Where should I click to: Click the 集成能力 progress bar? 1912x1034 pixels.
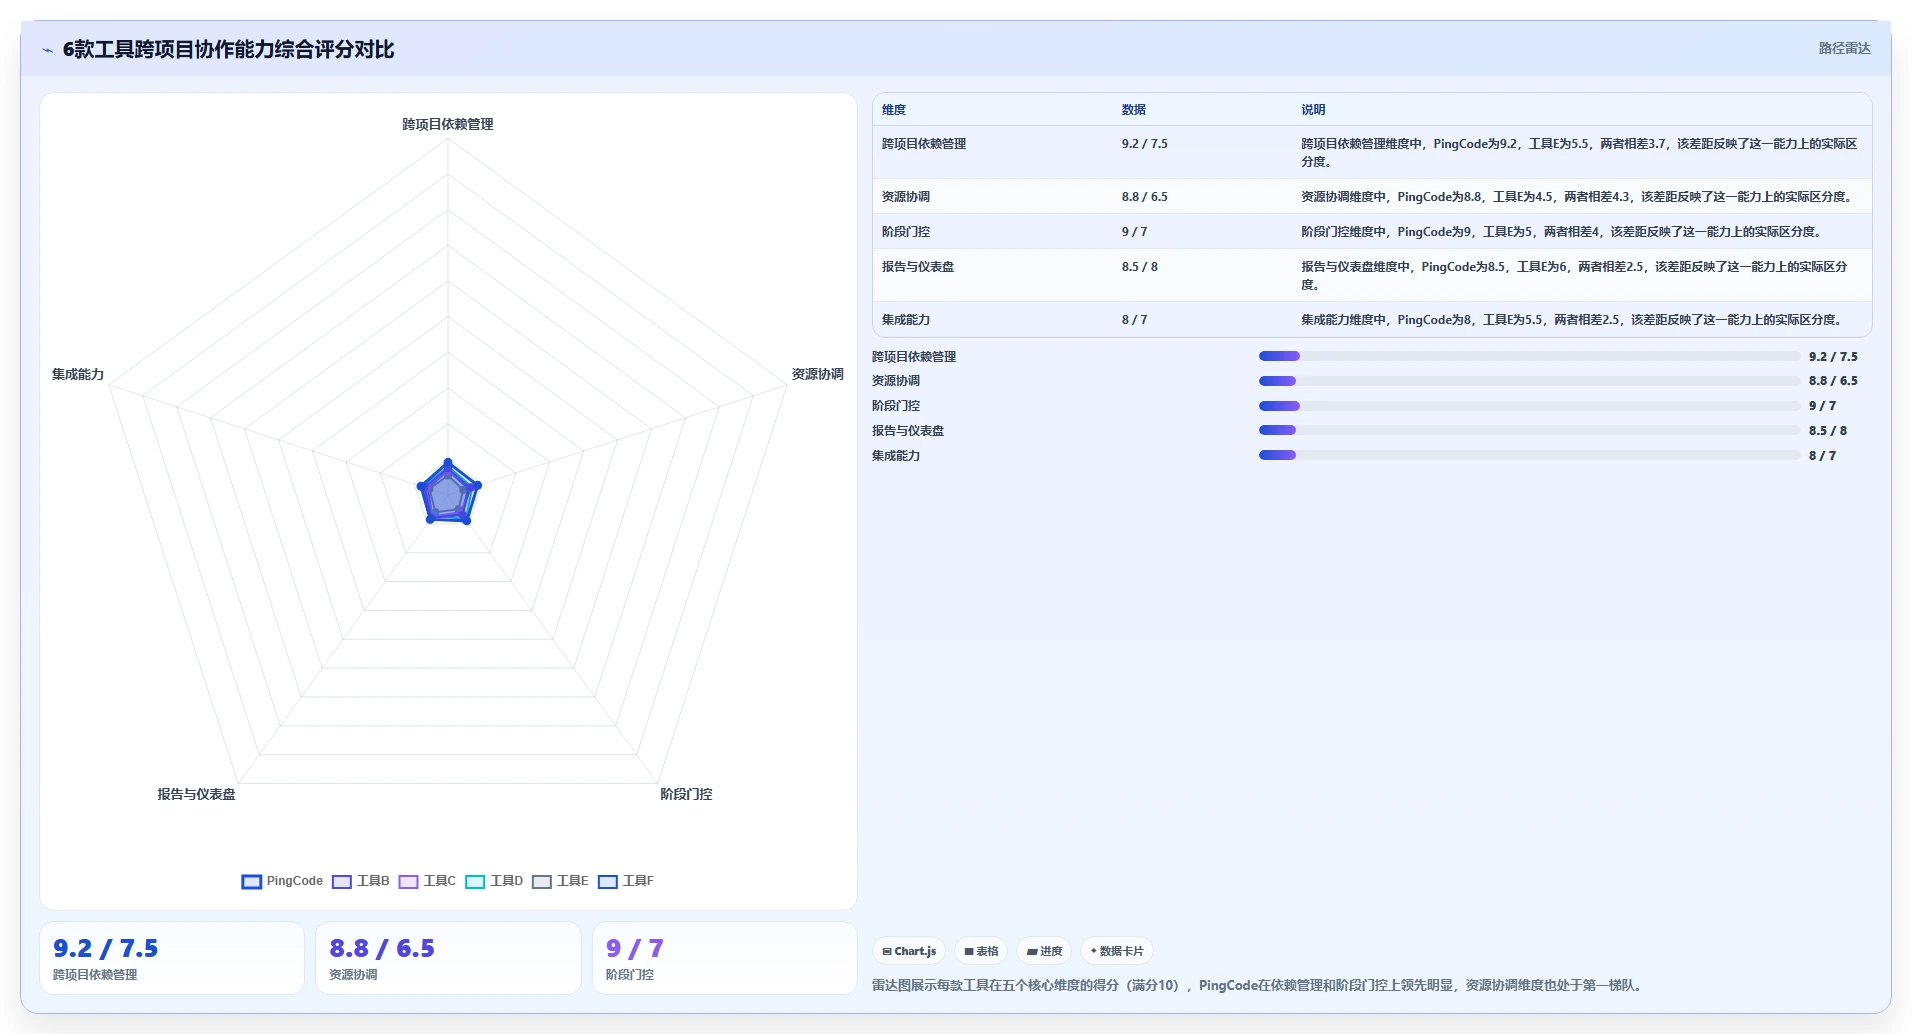(1529, 455)
